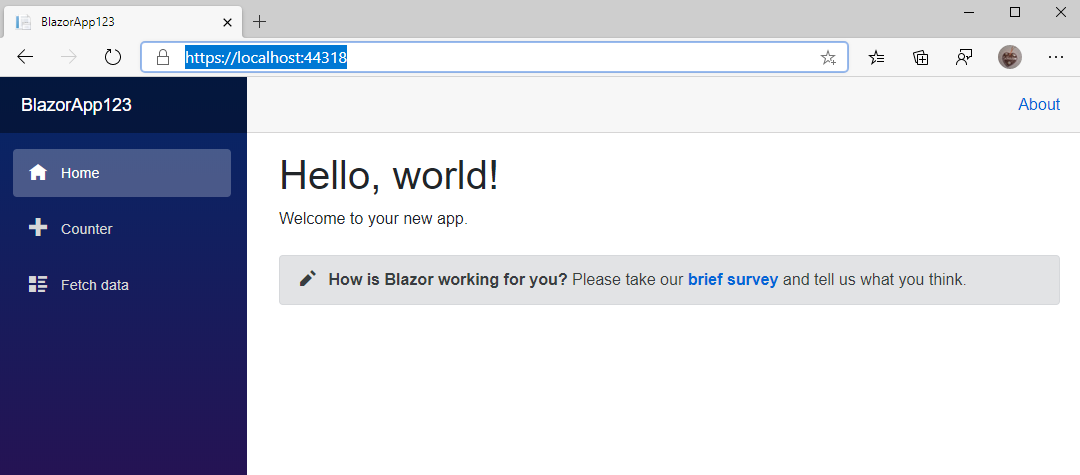The height and width of the screenshot is (475, 1080).
Task: Click the lock site-info icon
Action: pos(163,57)
